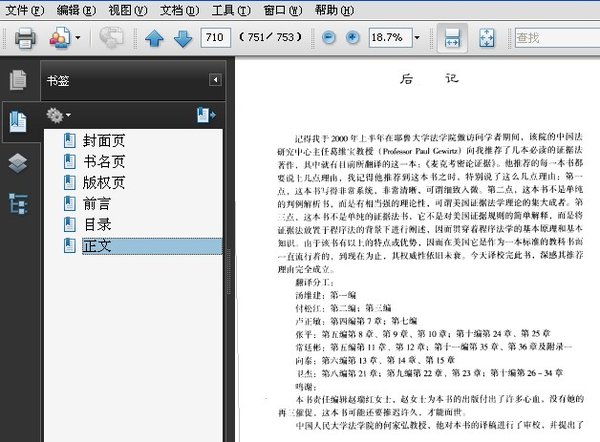Click the bookmark icon beside 目录
This screenshot has width=600, height=442.
click(x=70, y=224)
